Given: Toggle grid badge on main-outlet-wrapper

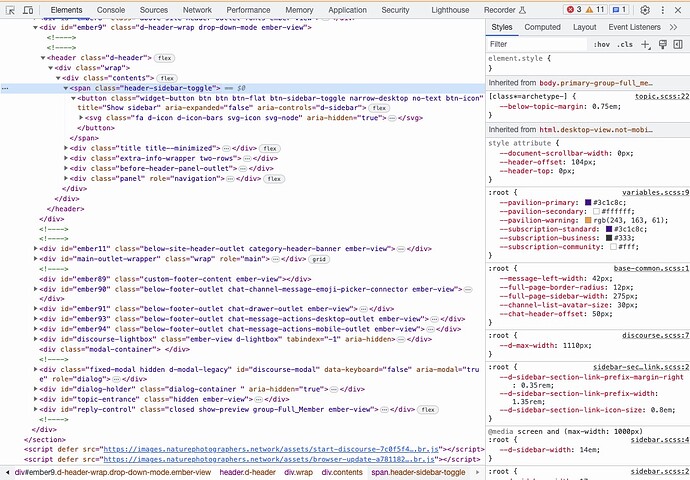Looking at the screenshot, I should click(319, 260).
